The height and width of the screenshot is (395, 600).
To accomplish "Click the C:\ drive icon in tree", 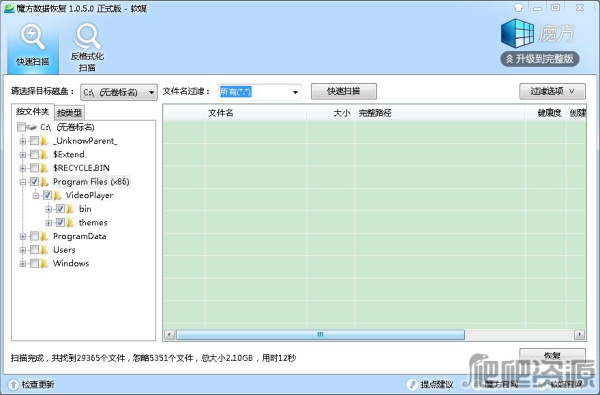I will tap(32, 127).
